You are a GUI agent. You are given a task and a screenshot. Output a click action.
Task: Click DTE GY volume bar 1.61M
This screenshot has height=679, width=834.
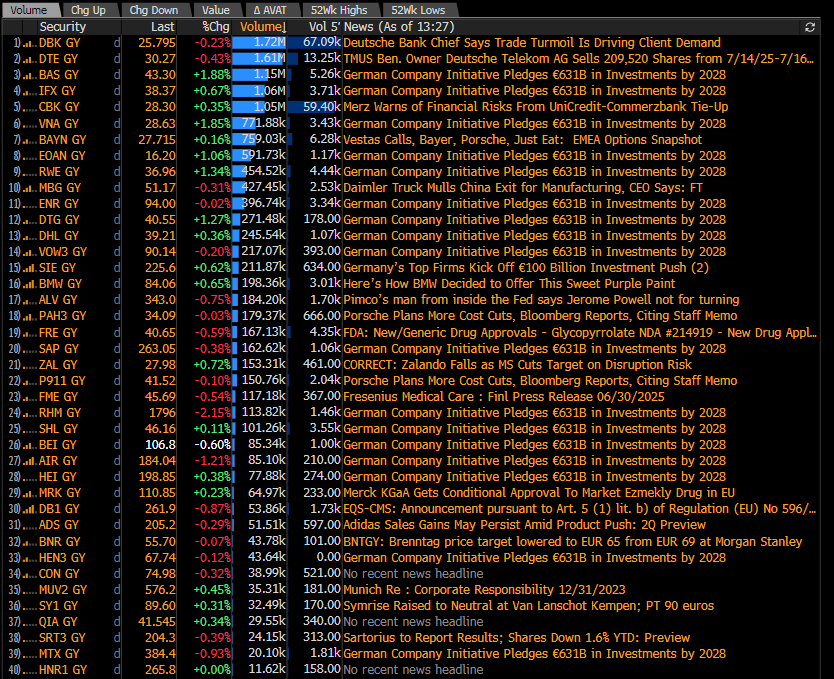[x=260, y=59]
